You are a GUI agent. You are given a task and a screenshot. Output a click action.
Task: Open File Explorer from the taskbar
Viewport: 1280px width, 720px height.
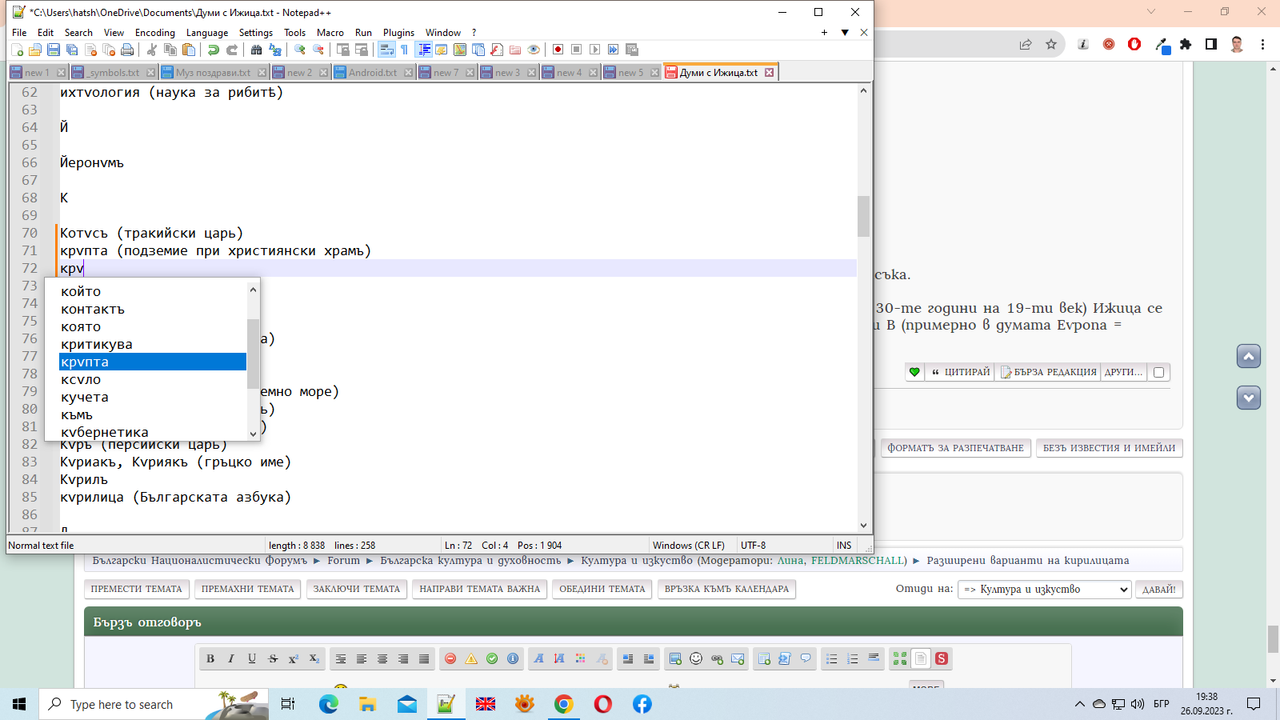click(x=367, y=704)
